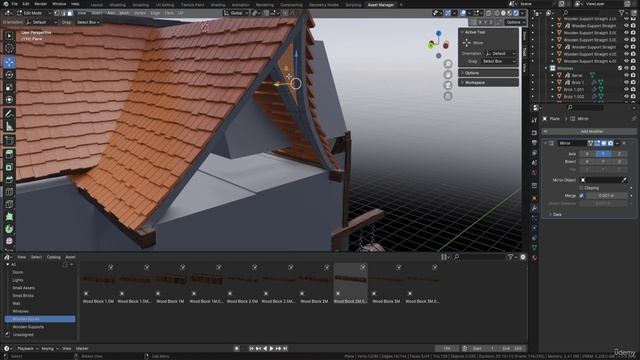The image size is (640, 360).
Task: Toggle visibility of the Windows collection
Action: (x=626, y=68)
